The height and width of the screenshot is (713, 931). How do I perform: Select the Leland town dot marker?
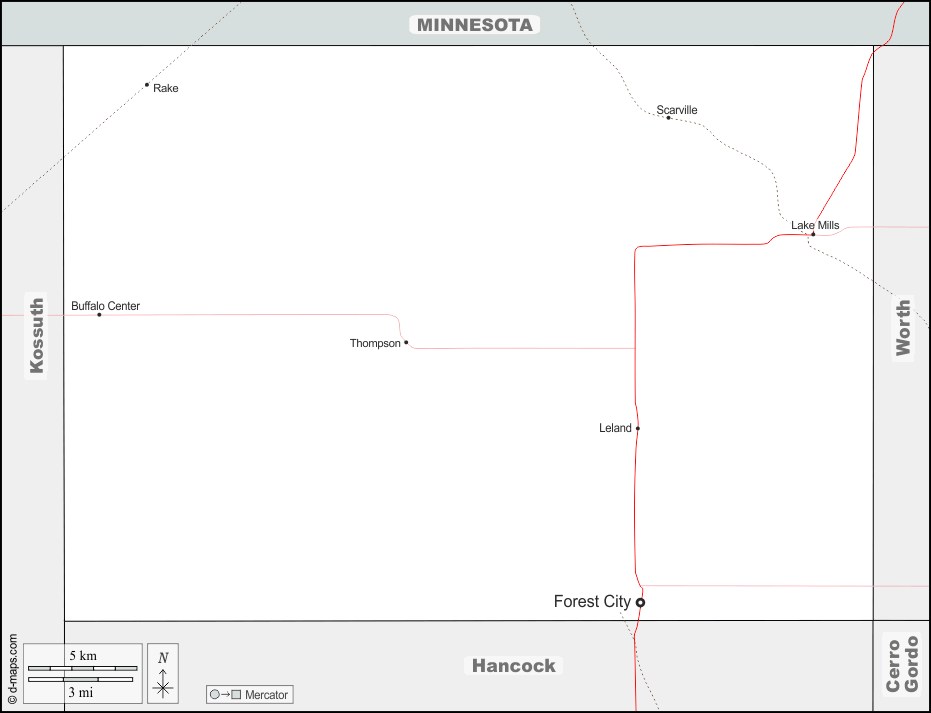637,428
